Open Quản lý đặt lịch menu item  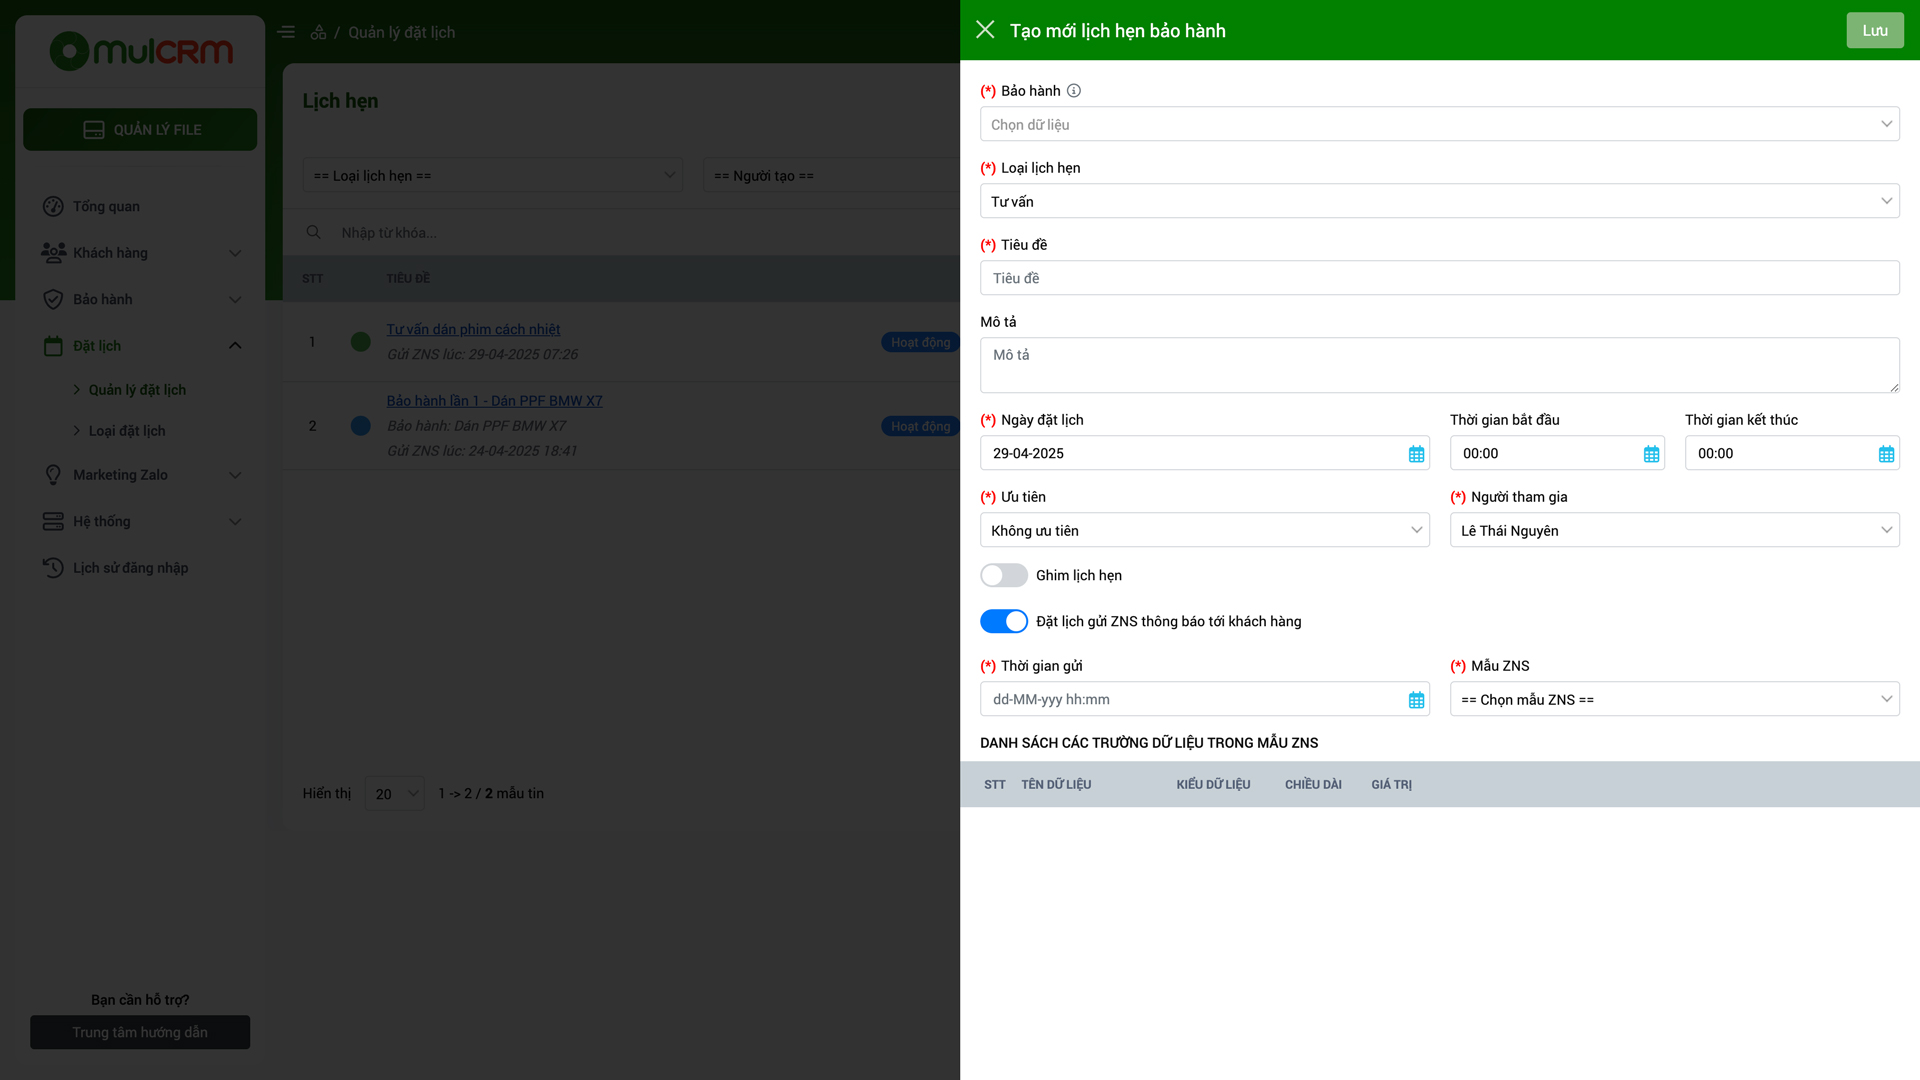[x=137, y=390]
